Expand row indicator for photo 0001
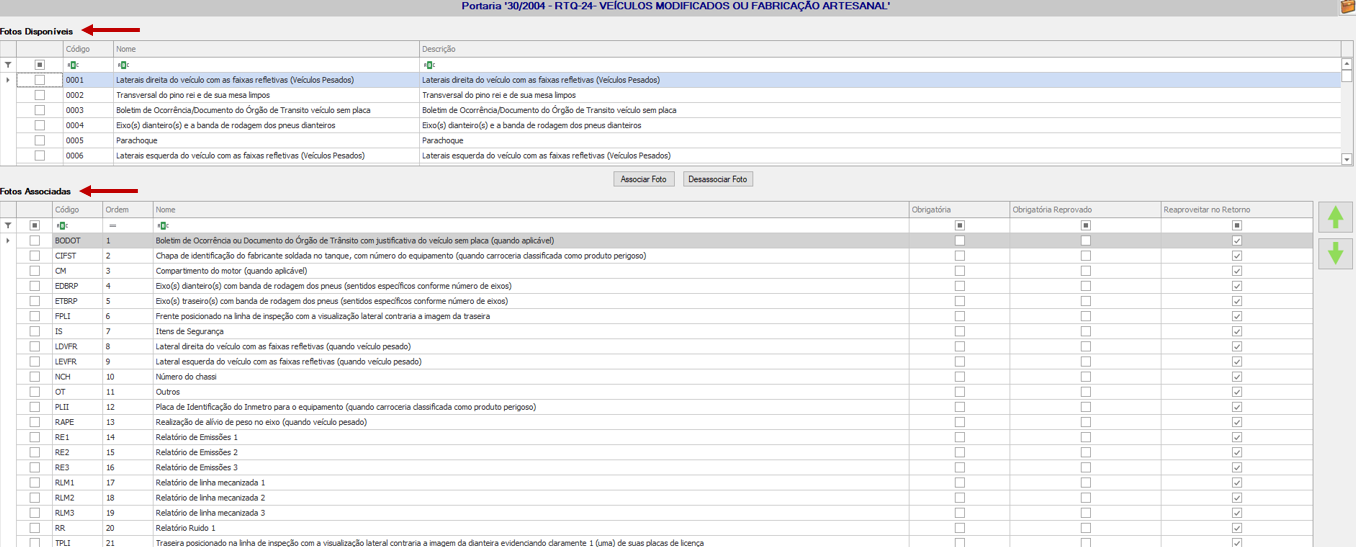1356x547 pixels. [x=8, y=80]
